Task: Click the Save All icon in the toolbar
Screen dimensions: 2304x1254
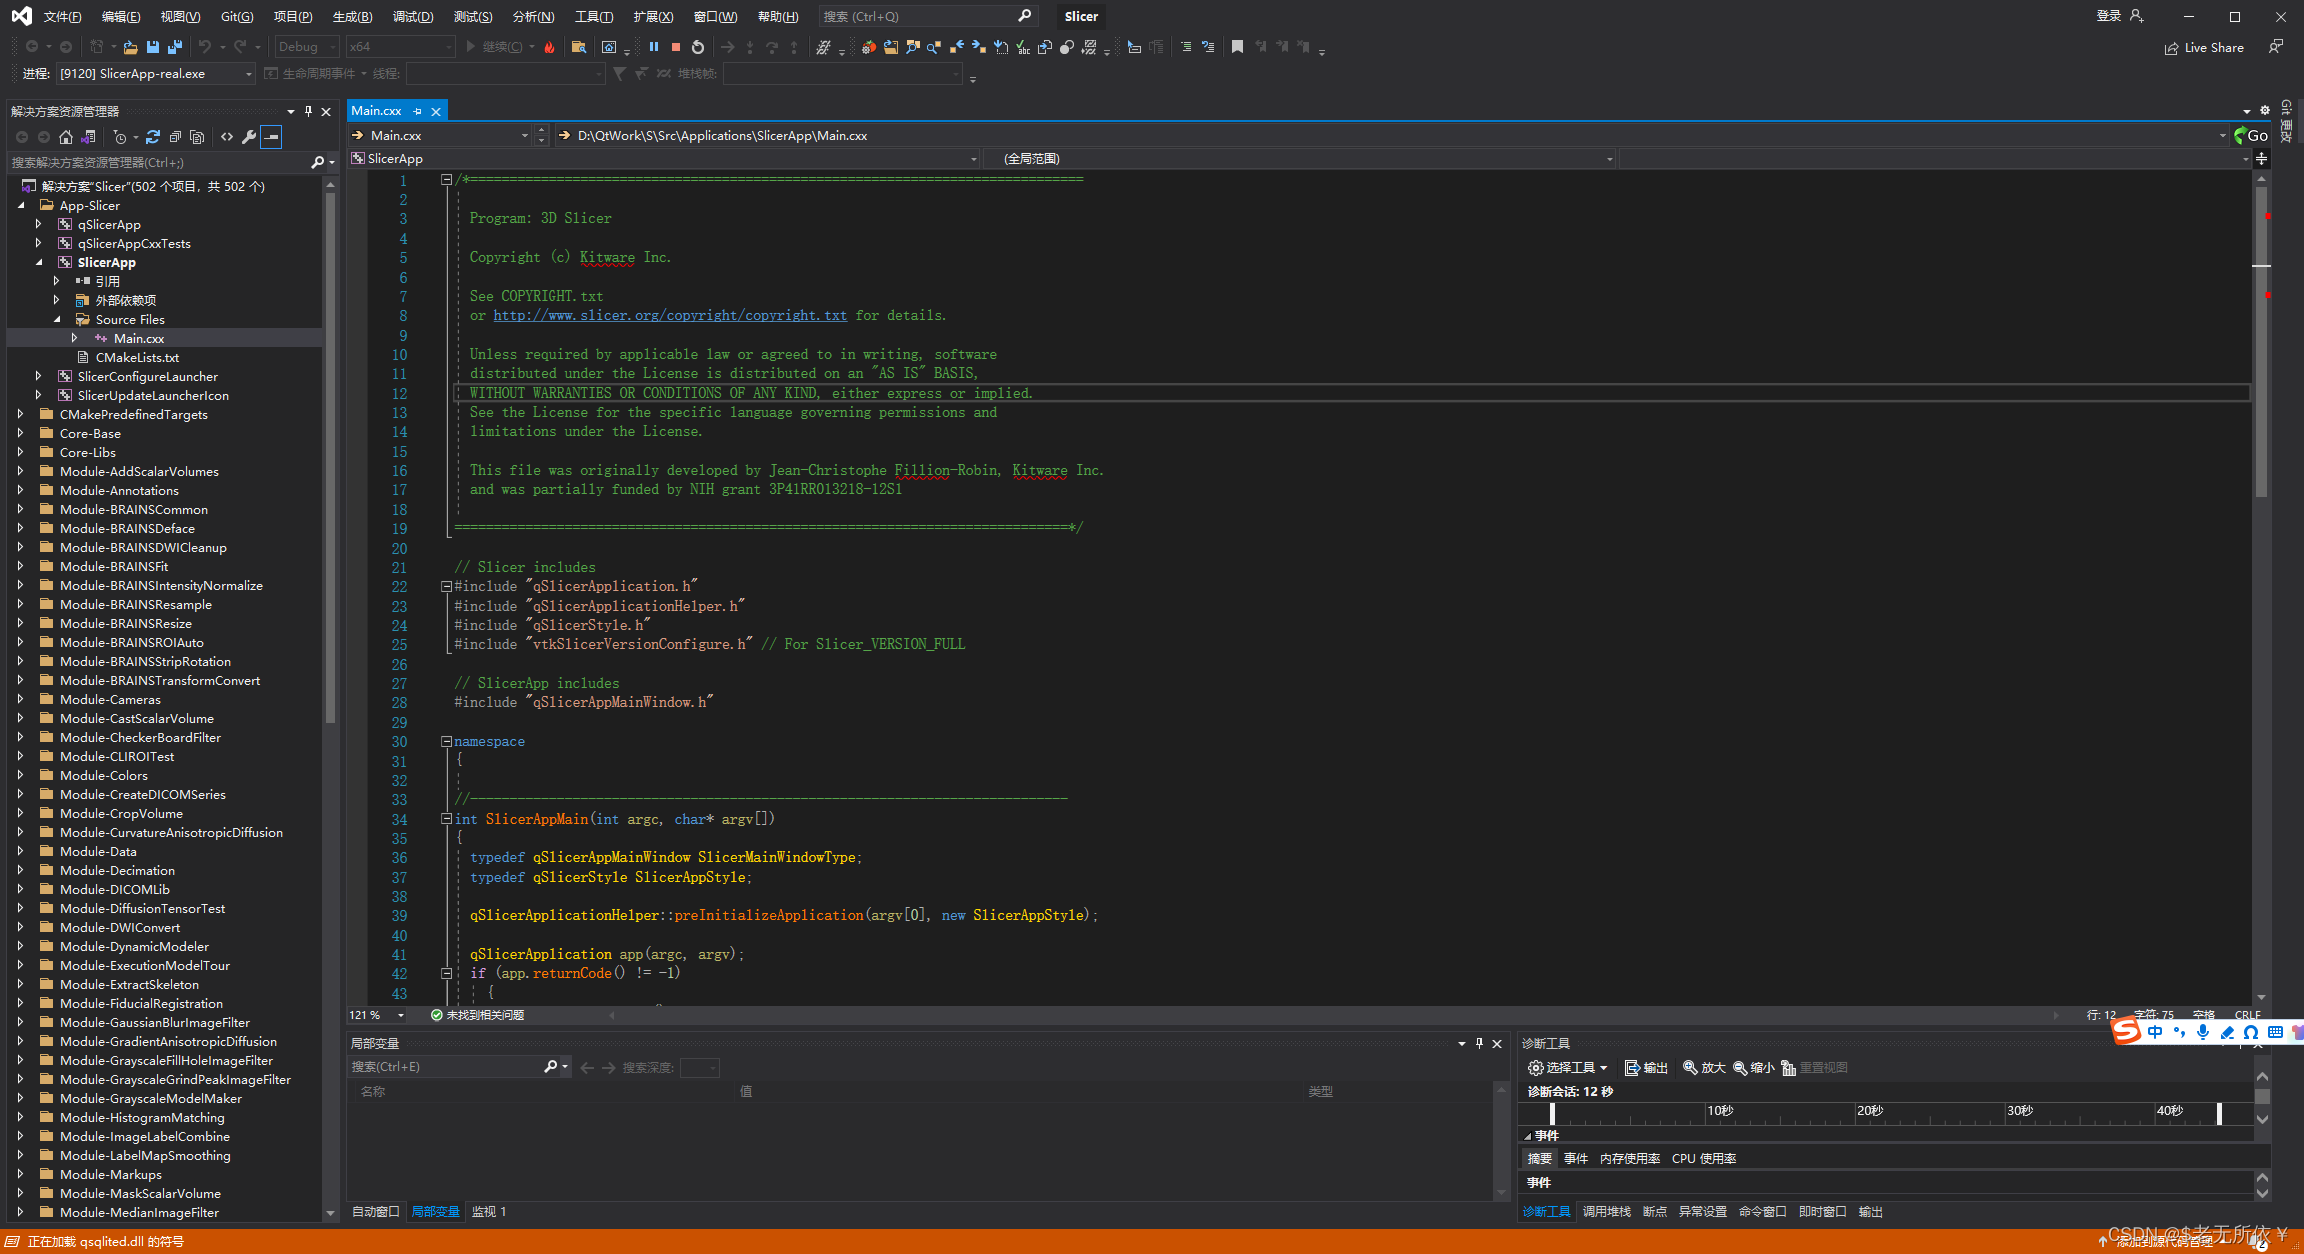Action: coord(175,47)
